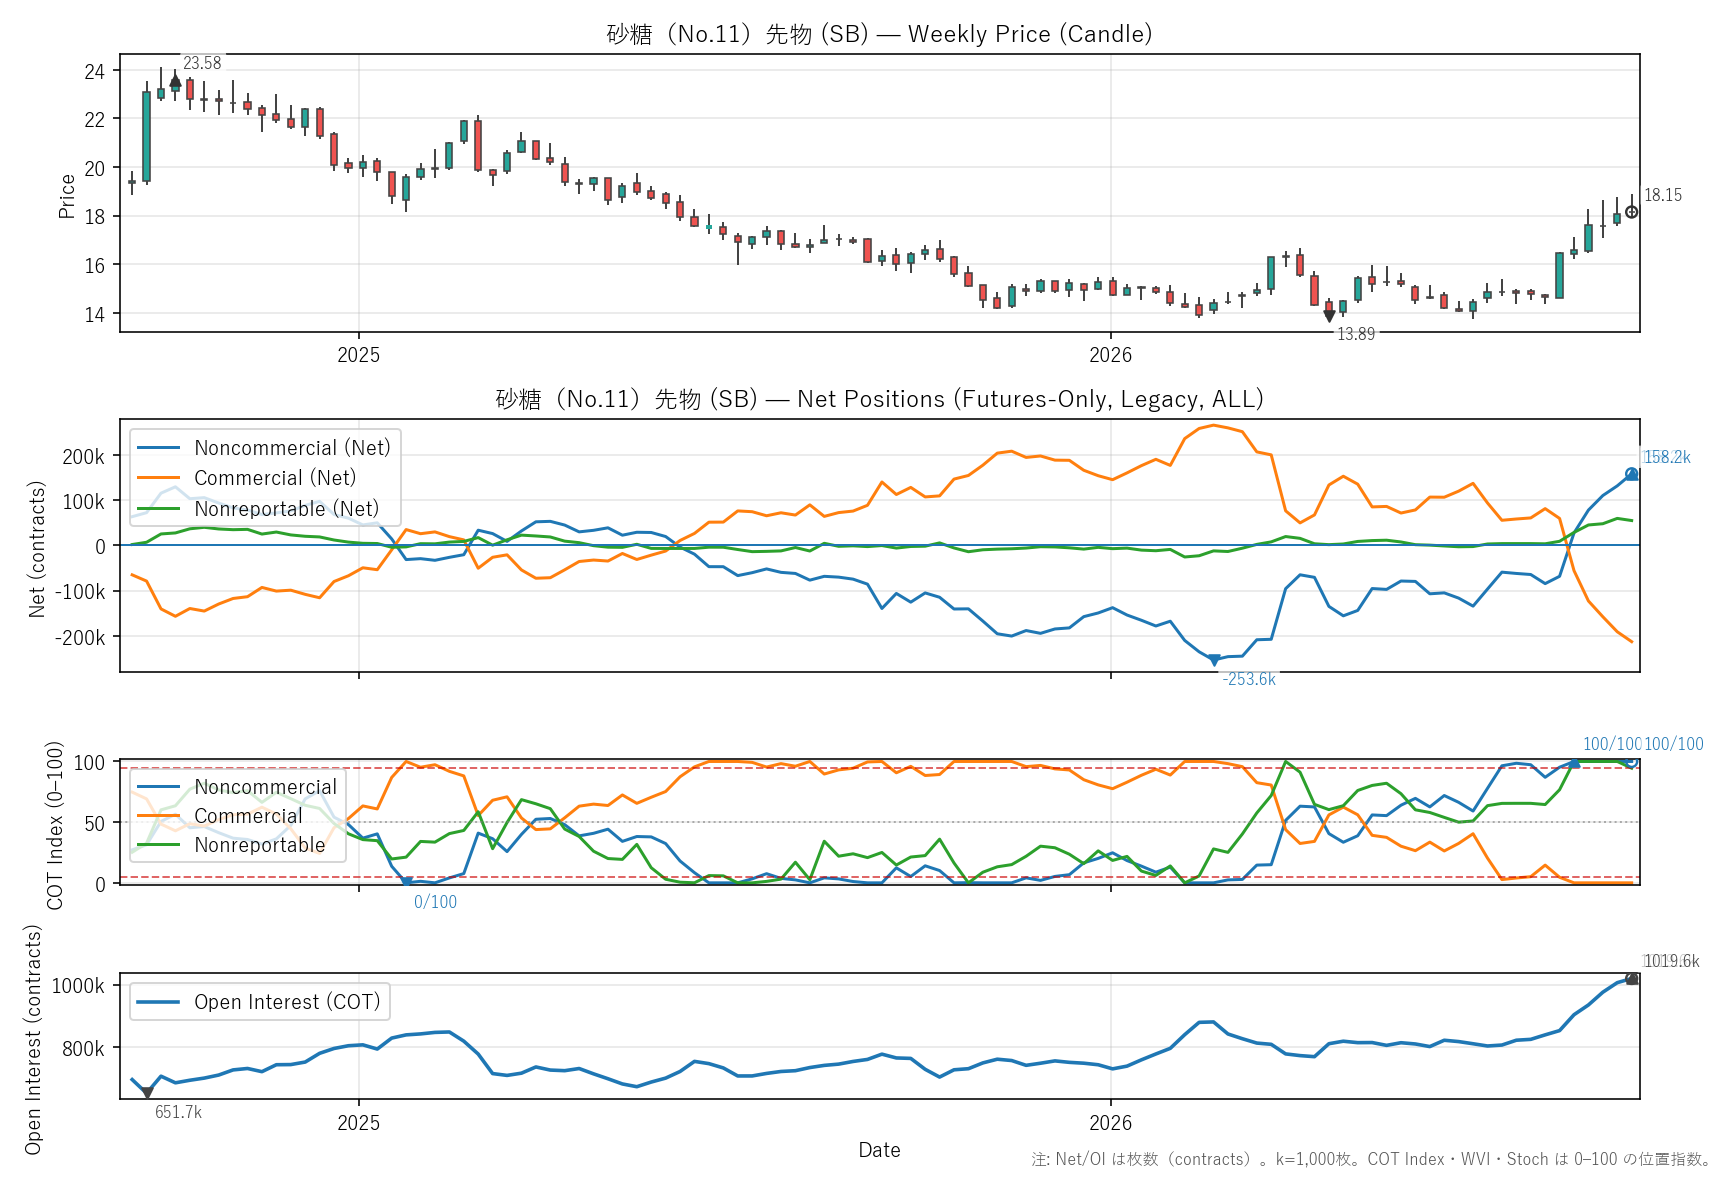Click the triangle marker at -253.6k low
1728x1180 pixels.
coord(1214,660)
